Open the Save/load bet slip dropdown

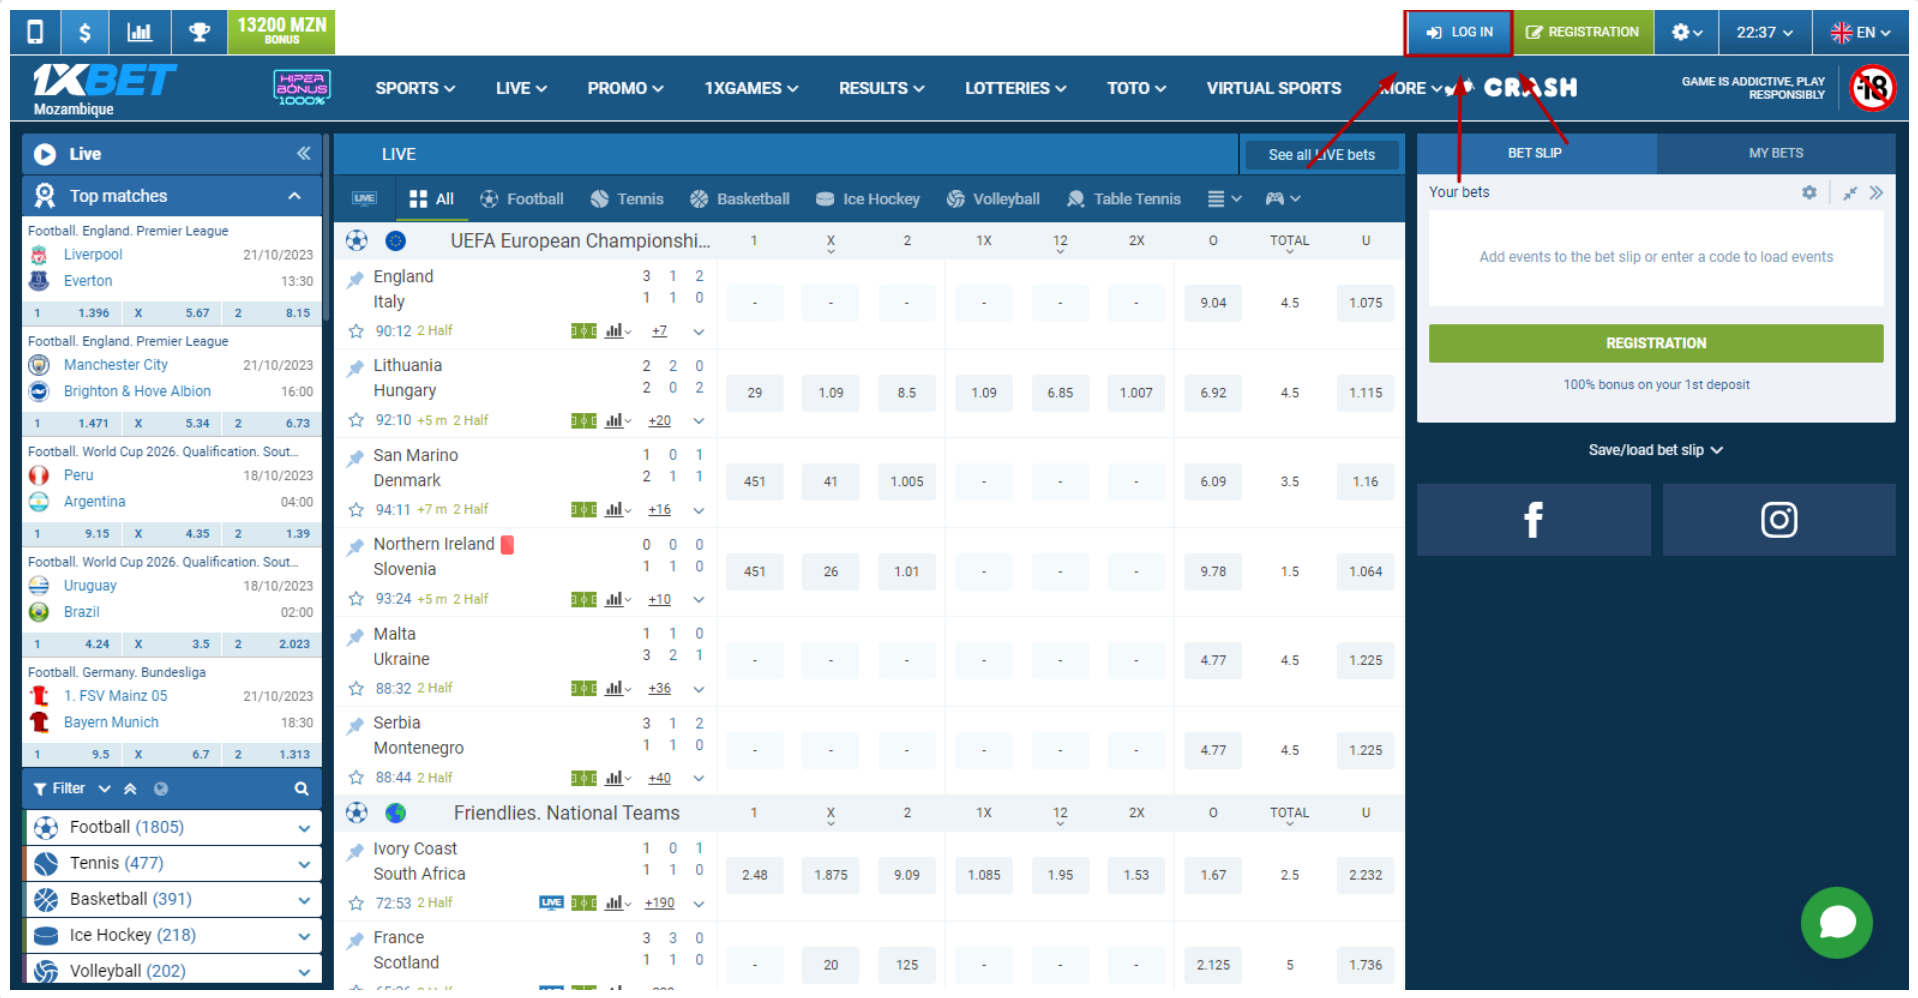click(1655, 450)
